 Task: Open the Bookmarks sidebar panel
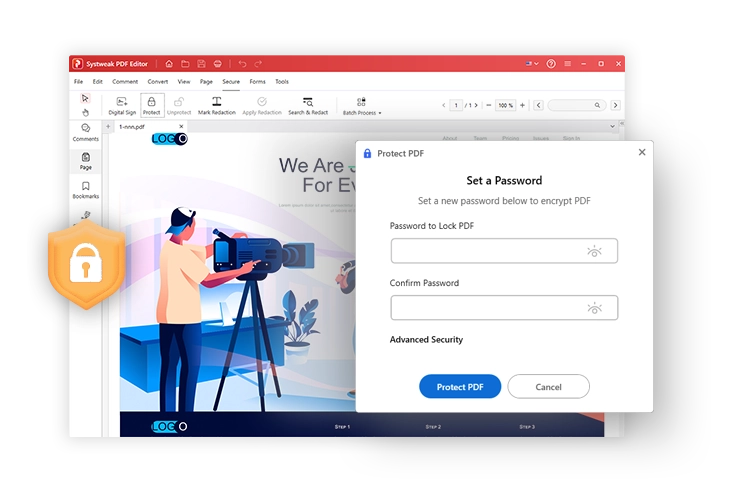pos(85,190)
